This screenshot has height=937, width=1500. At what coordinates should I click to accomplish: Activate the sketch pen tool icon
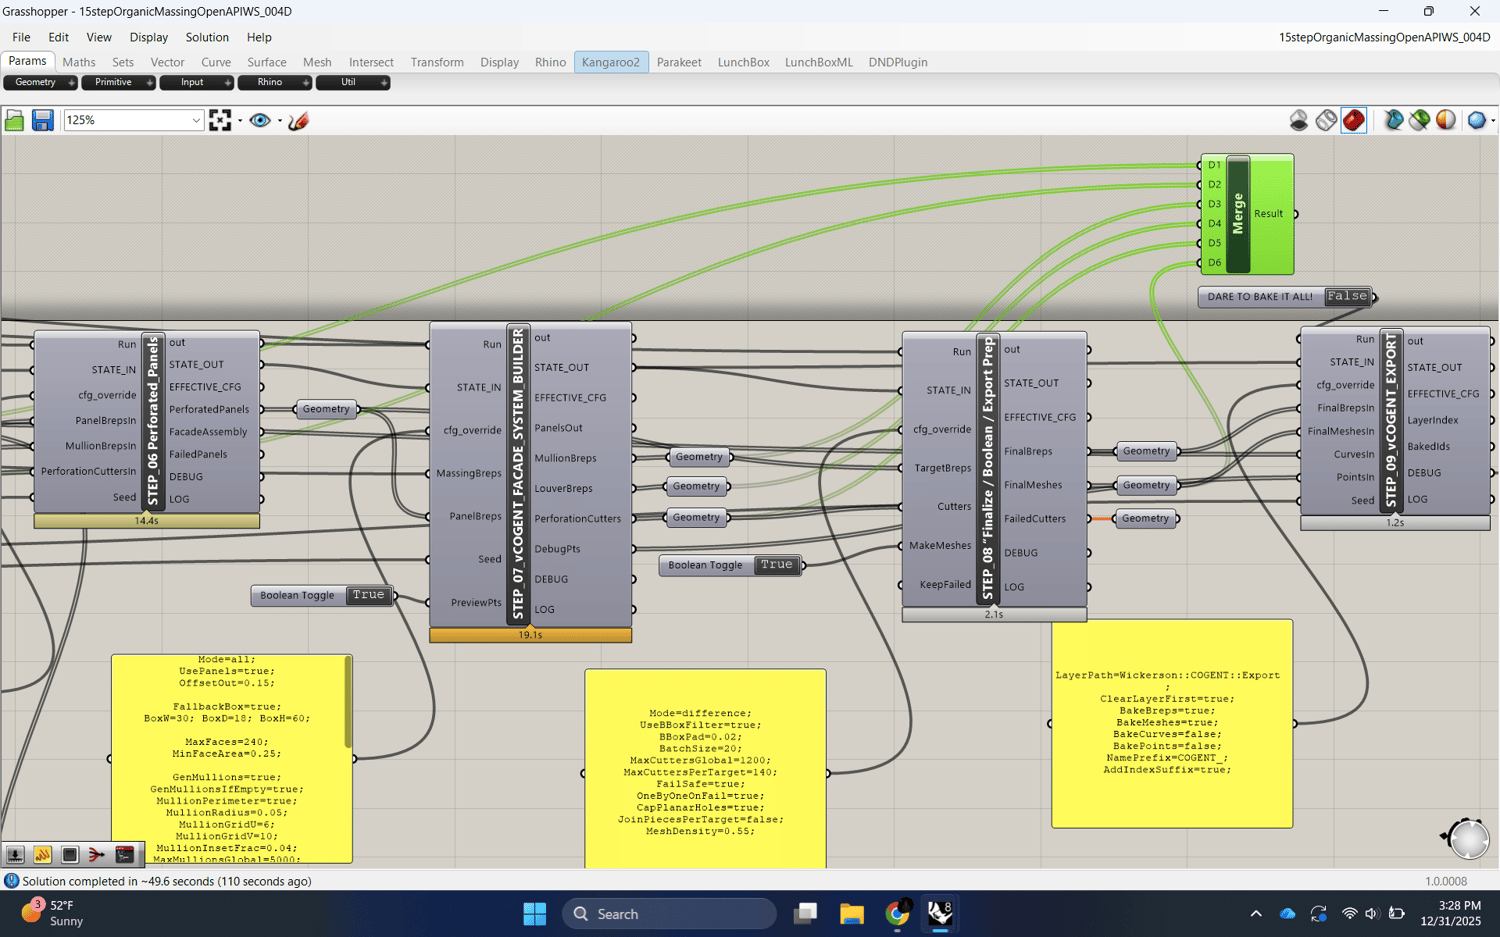298,120
